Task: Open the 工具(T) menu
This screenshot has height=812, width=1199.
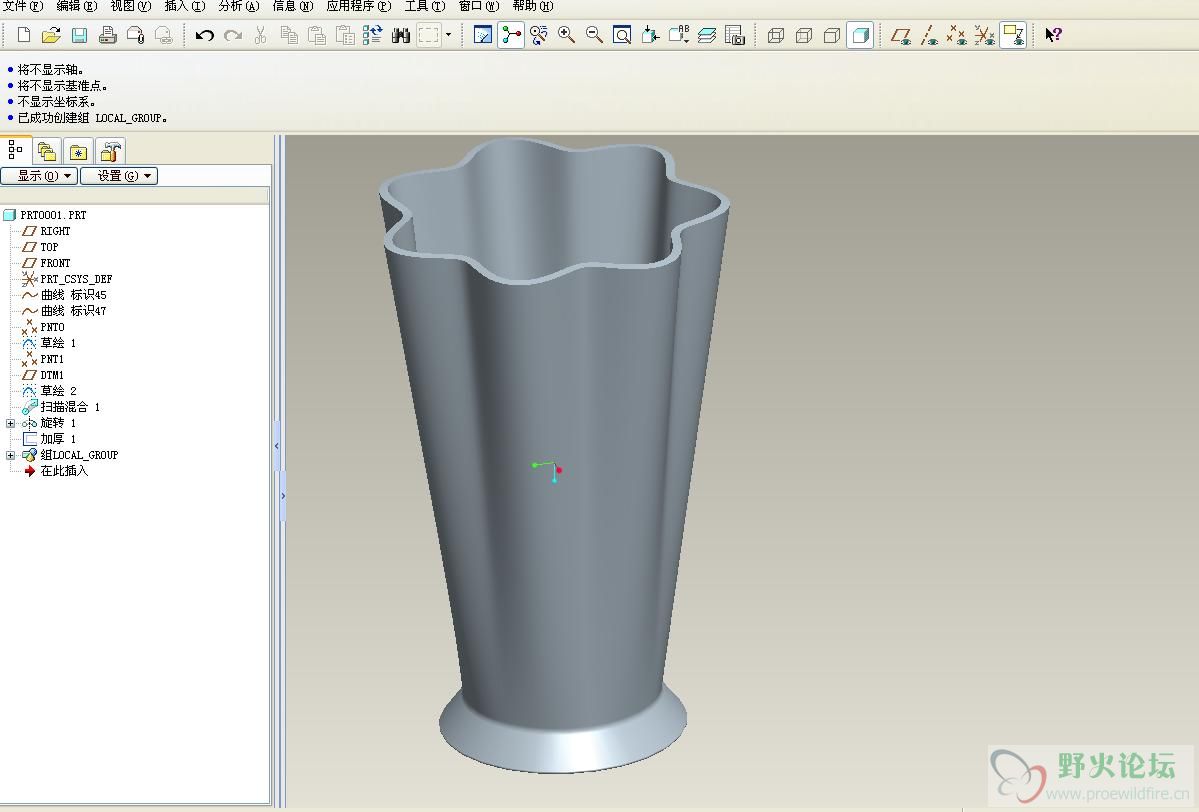Action: pos(424,6)
